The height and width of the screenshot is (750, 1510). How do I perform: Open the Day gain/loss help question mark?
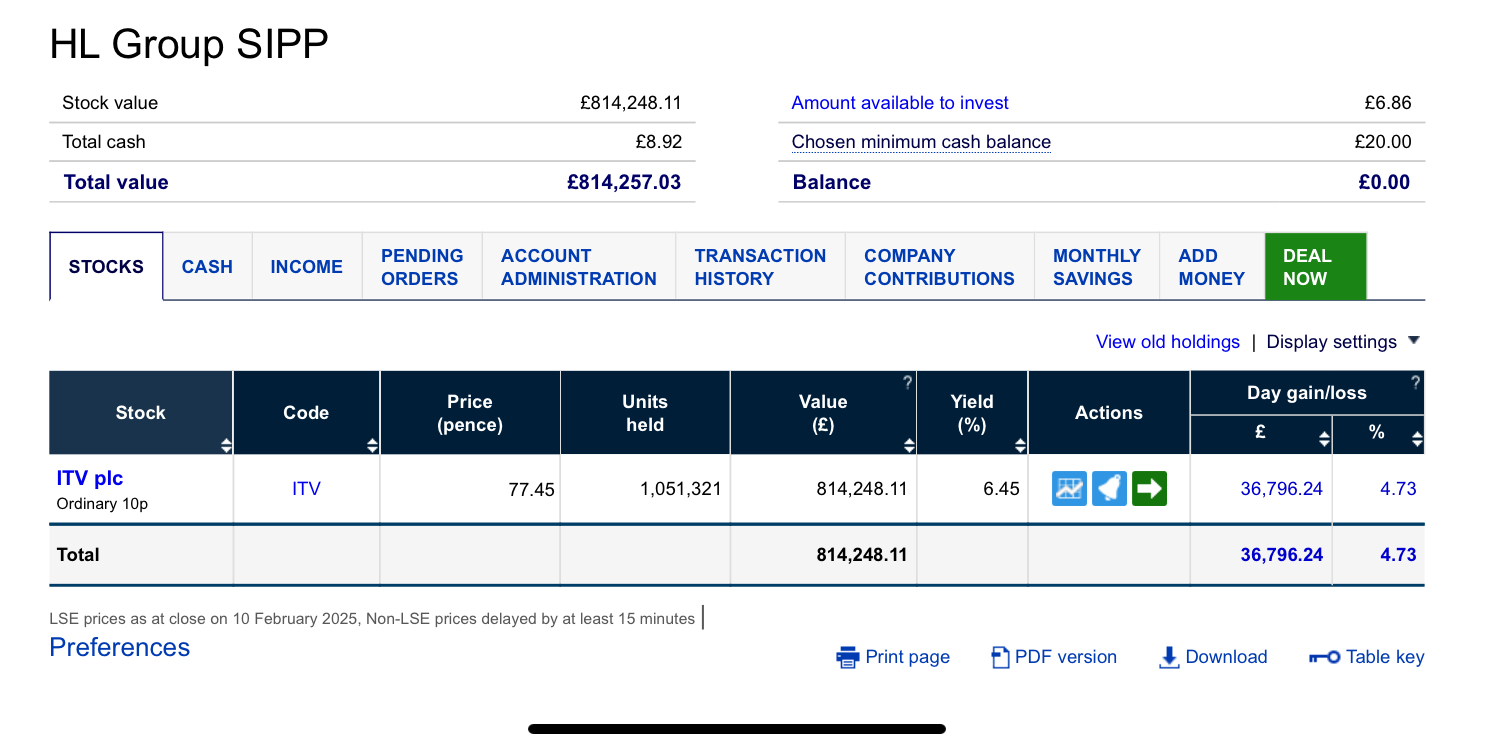tap(1415, 382)
